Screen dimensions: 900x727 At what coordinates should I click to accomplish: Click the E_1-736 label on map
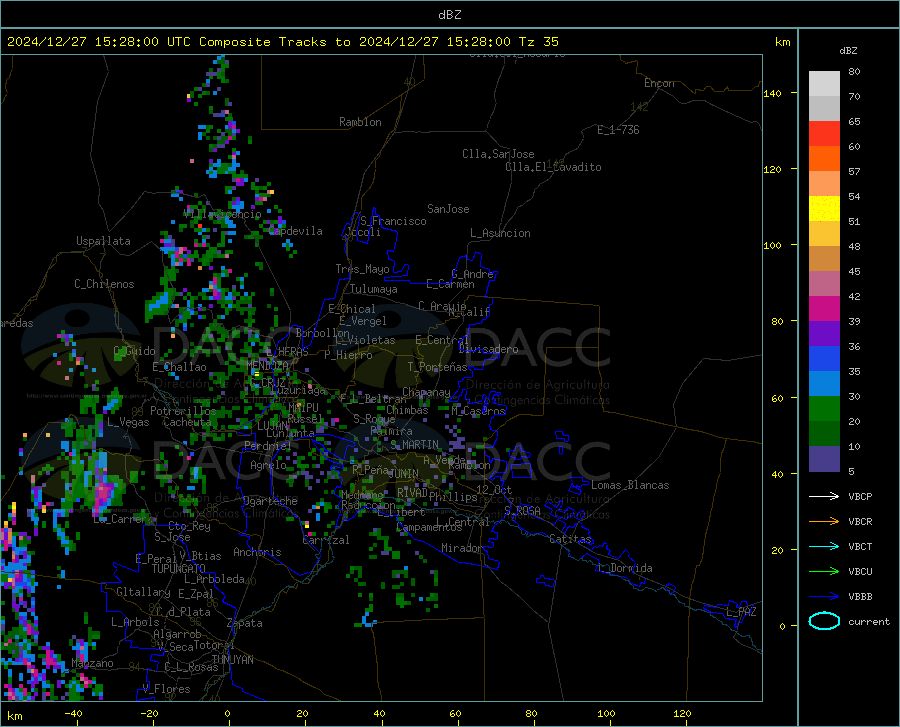618,130
